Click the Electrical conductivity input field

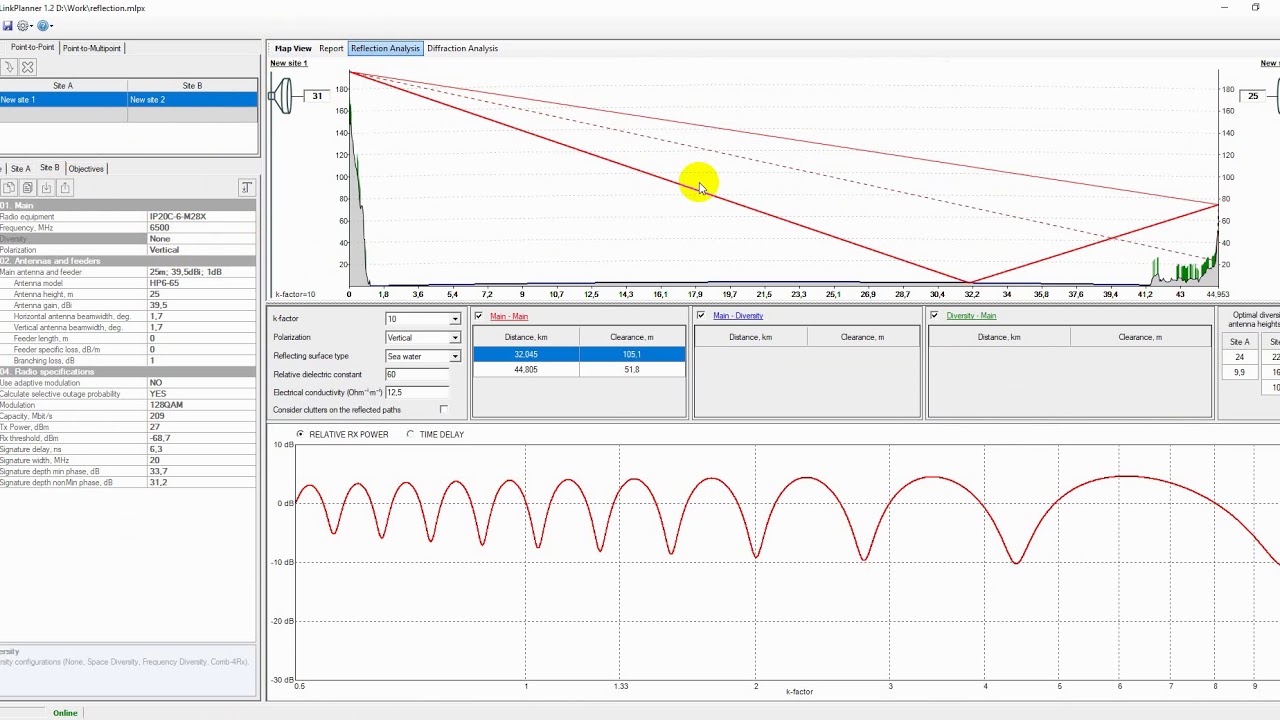[417, 392]
